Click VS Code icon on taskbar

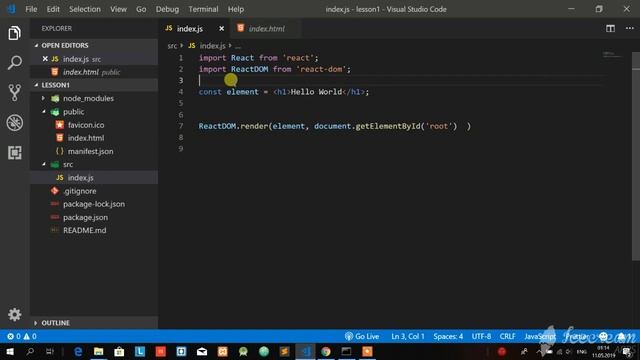(305, 351)
